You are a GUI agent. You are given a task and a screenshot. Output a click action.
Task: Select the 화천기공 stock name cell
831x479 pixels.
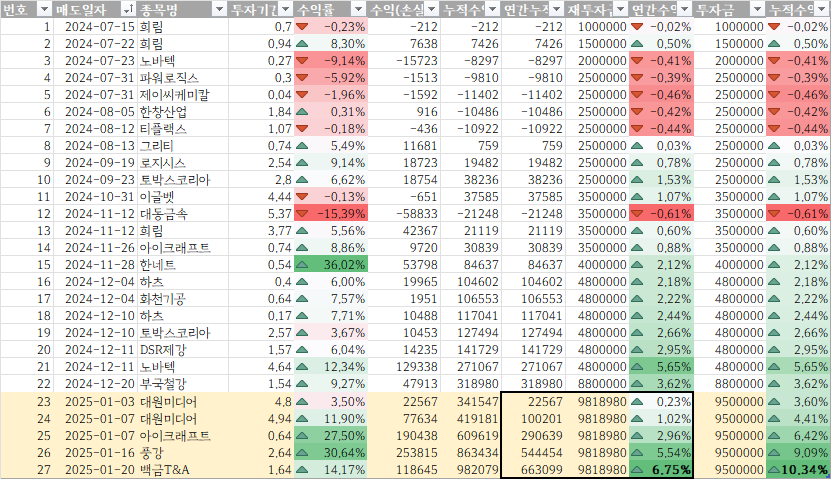click(x=183, y=299)
